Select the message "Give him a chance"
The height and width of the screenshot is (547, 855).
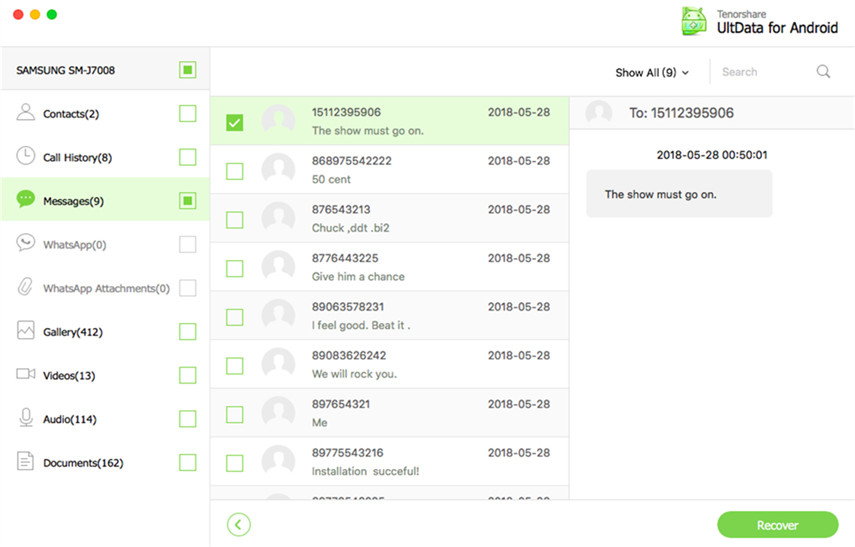click(x=389, y=267)
